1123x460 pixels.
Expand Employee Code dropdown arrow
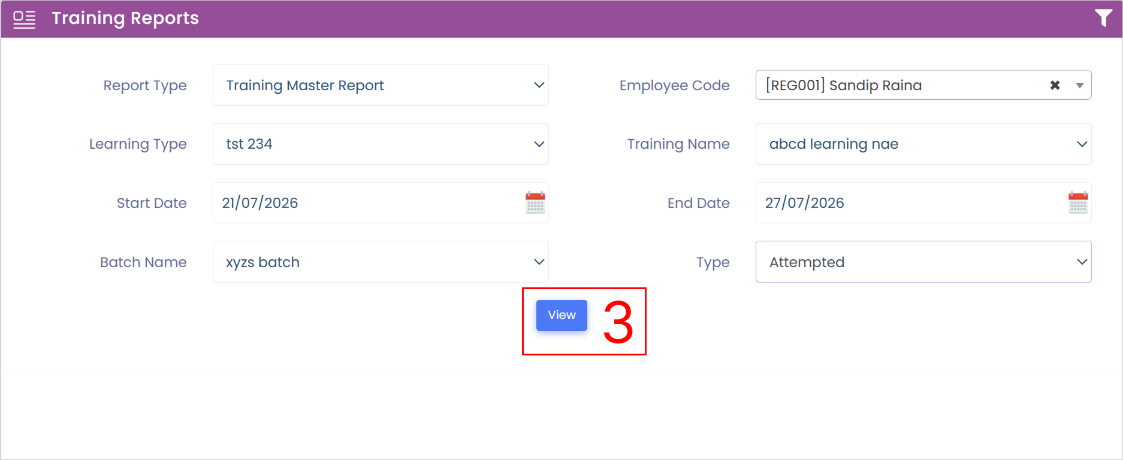coord(1080,85)
